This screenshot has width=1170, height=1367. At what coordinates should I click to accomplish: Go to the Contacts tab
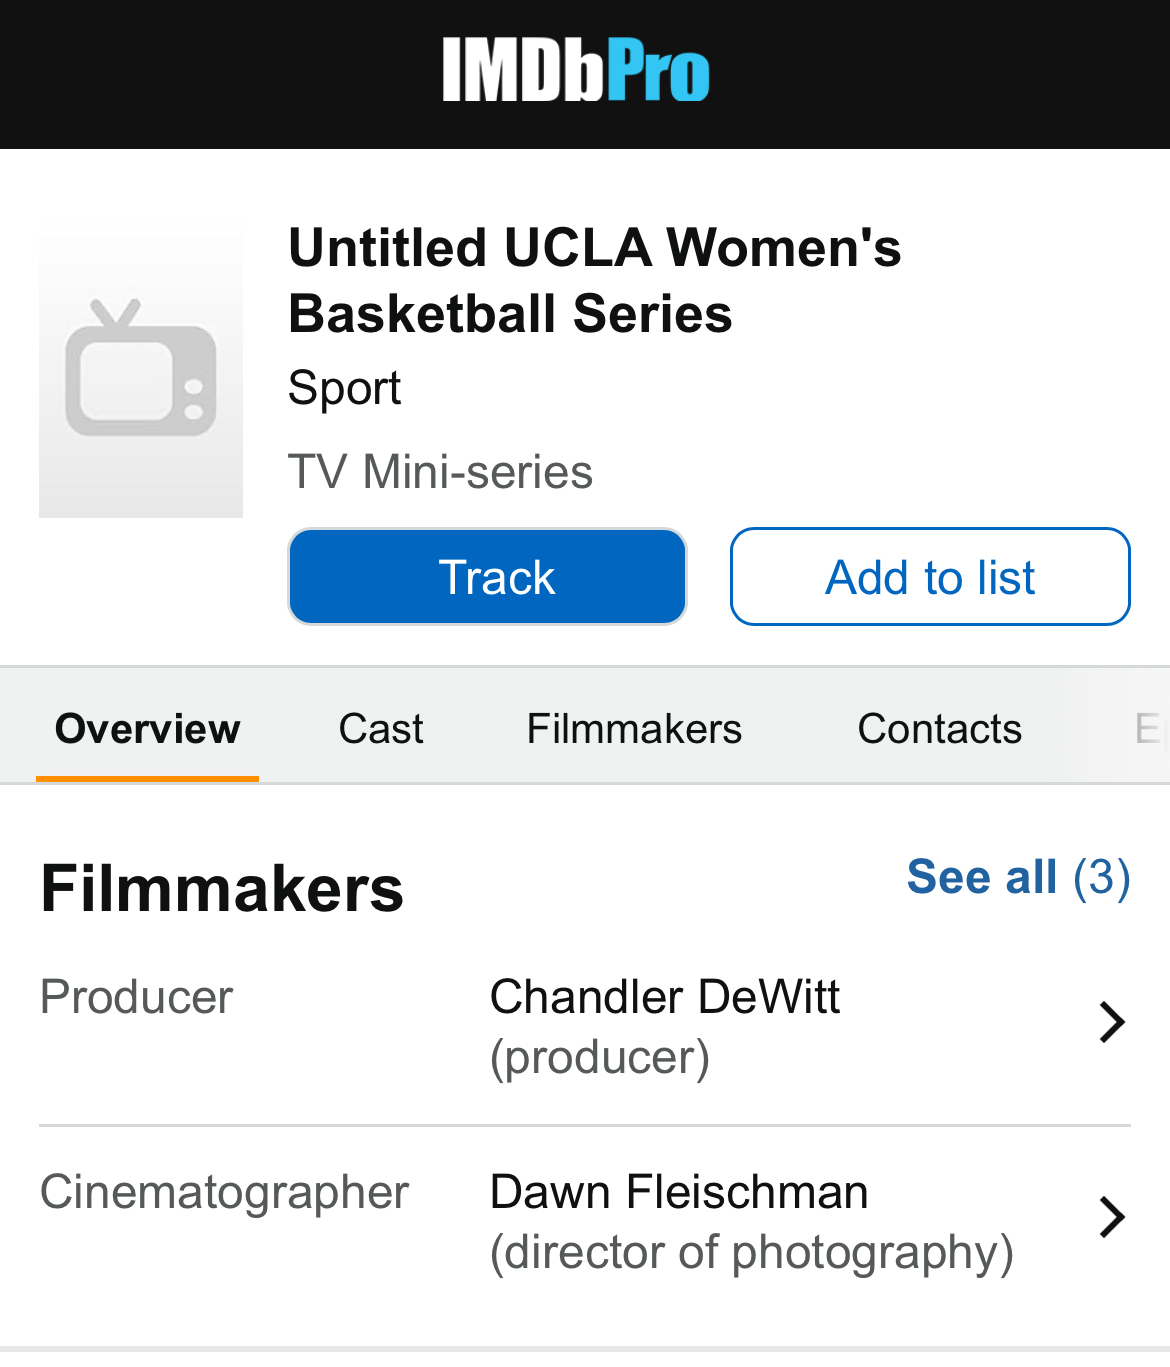[939, 728]
